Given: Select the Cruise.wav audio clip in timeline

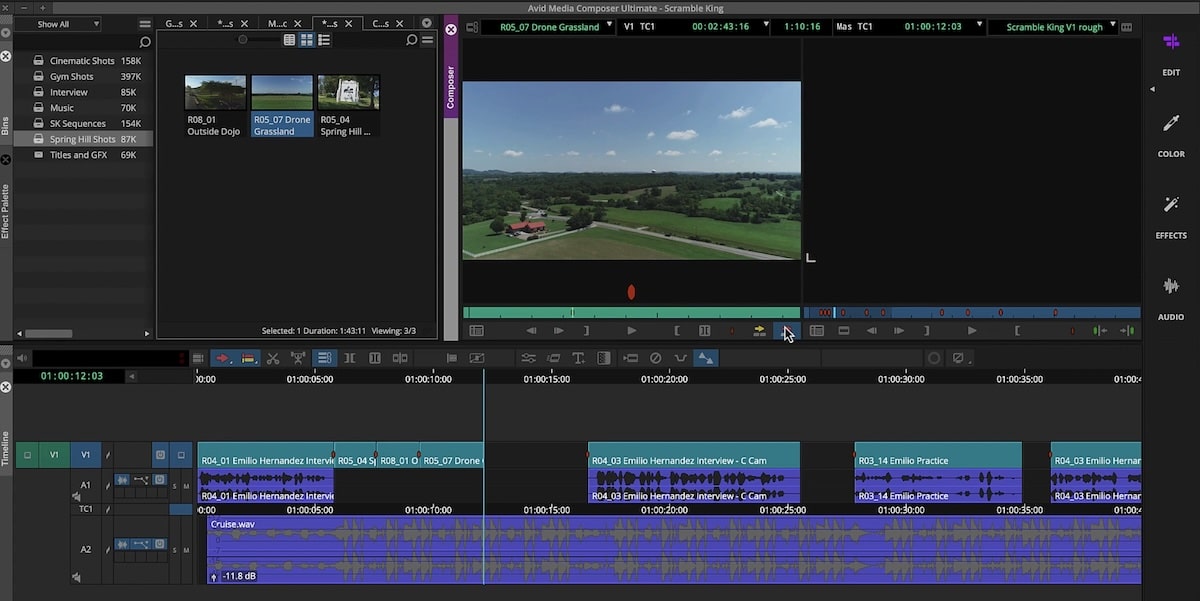Looking at the screenshot, I should [x=673, y=549].
